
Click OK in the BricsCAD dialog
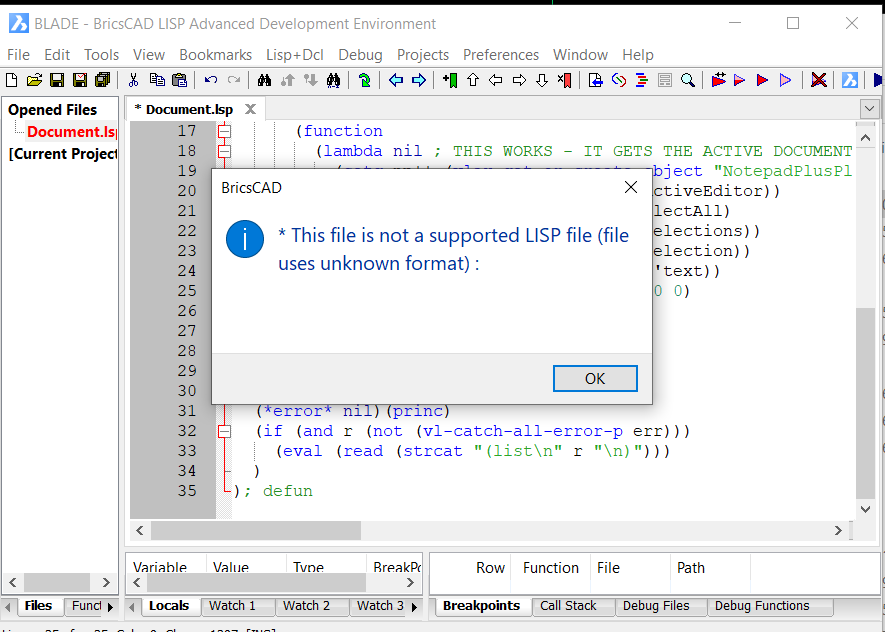595,378
